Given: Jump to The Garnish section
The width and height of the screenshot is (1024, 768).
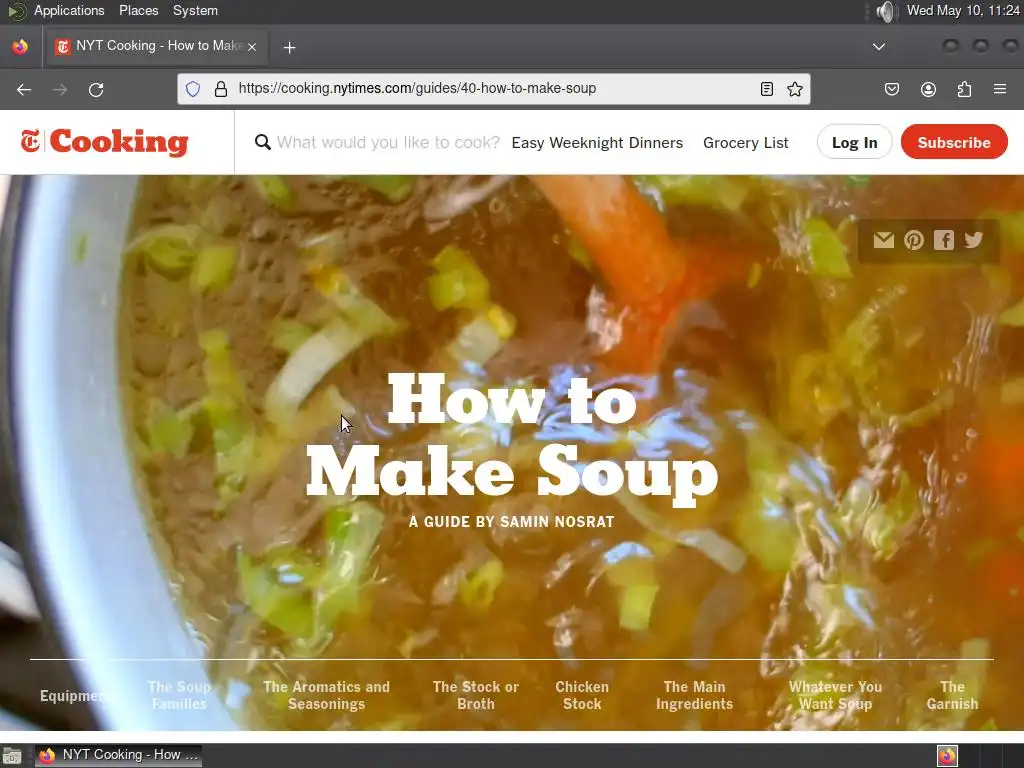Looking at the screenshot, I should 952,696.
